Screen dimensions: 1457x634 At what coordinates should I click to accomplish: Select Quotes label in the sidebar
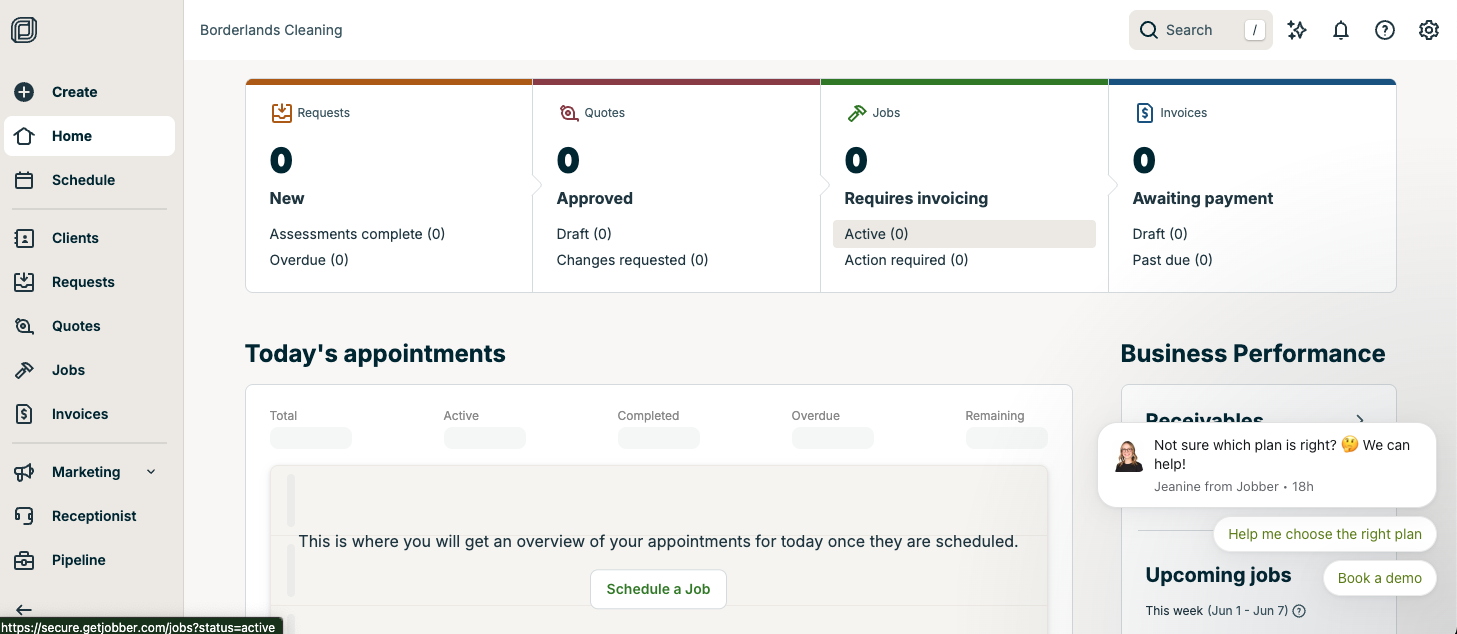pyautogui.click(x=76, y=326)
